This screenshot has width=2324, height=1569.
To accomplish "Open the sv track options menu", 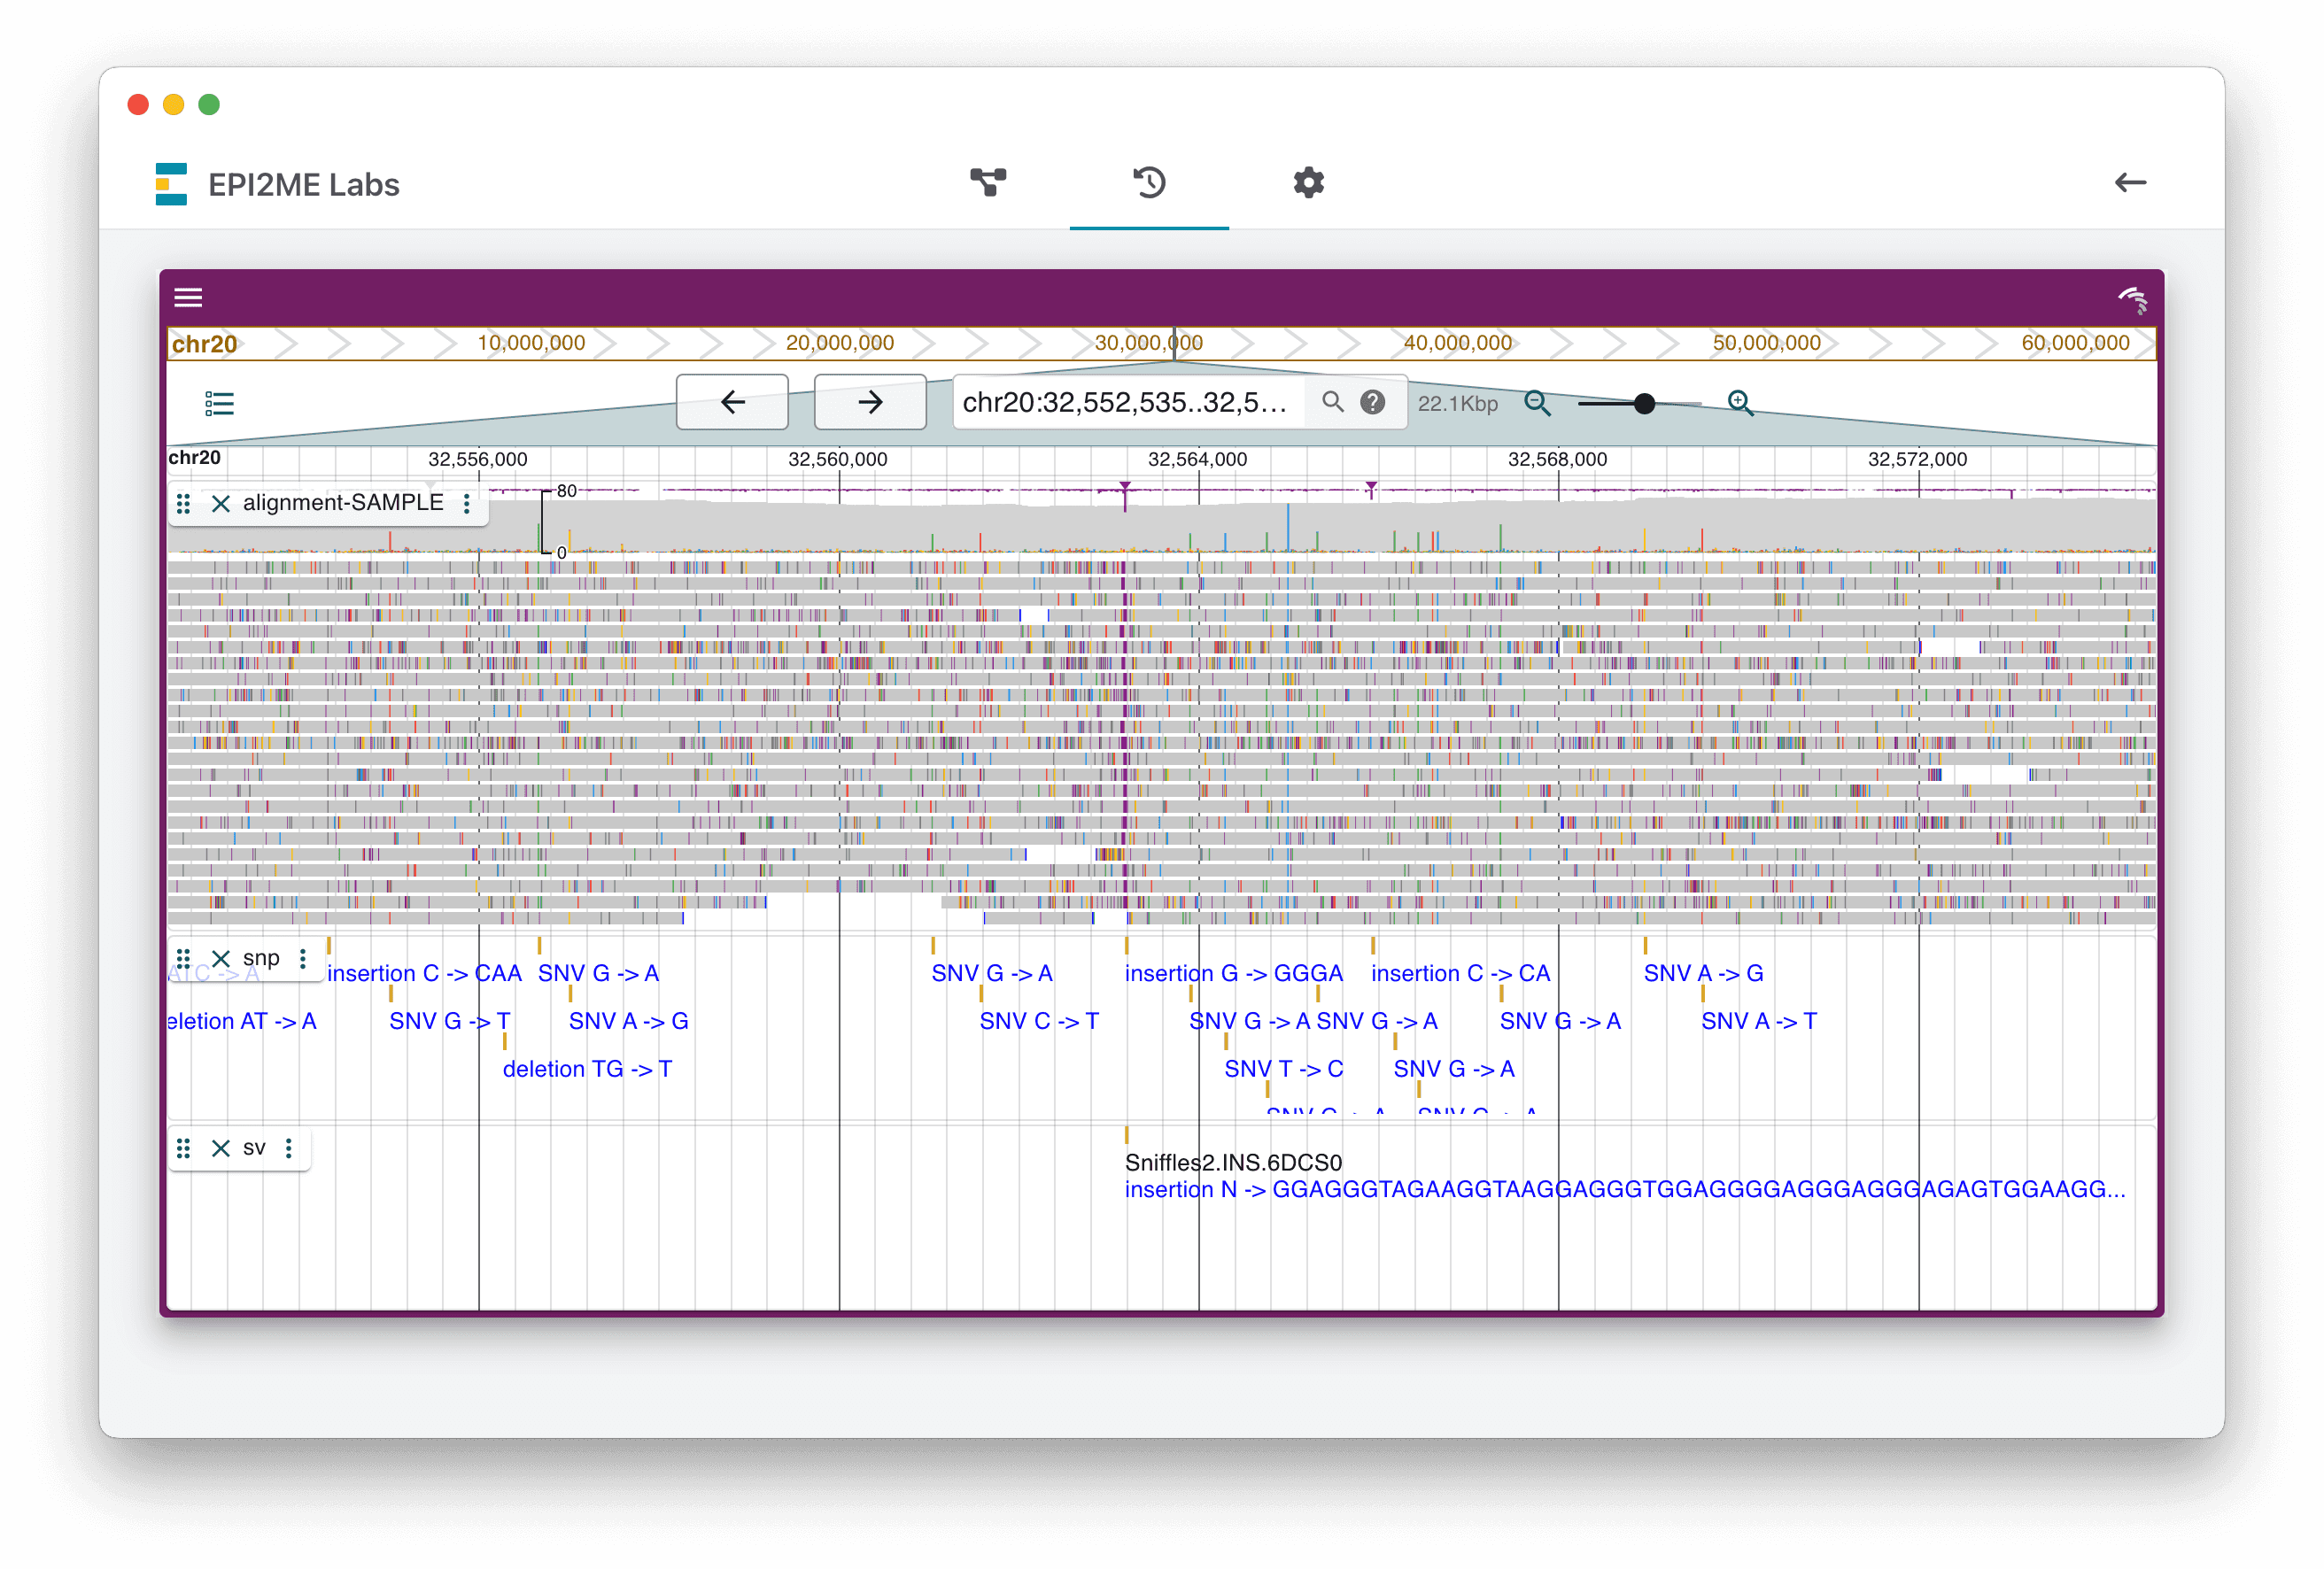I will [288, 1148].
